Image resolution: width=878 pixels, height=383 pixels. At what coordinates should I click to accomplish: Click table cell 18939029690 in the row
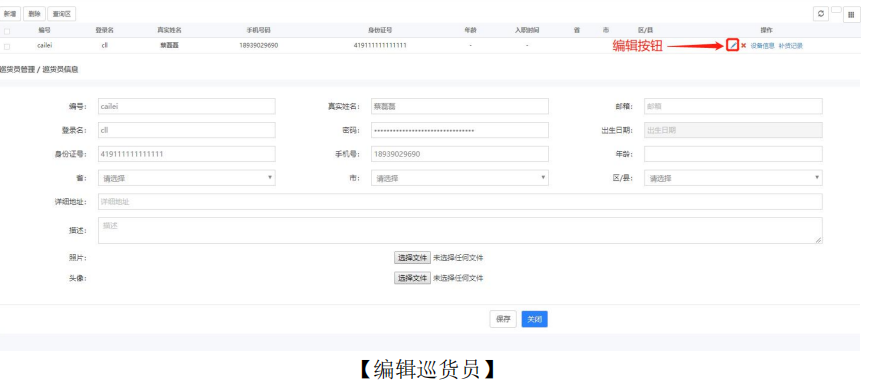(258, 46)
